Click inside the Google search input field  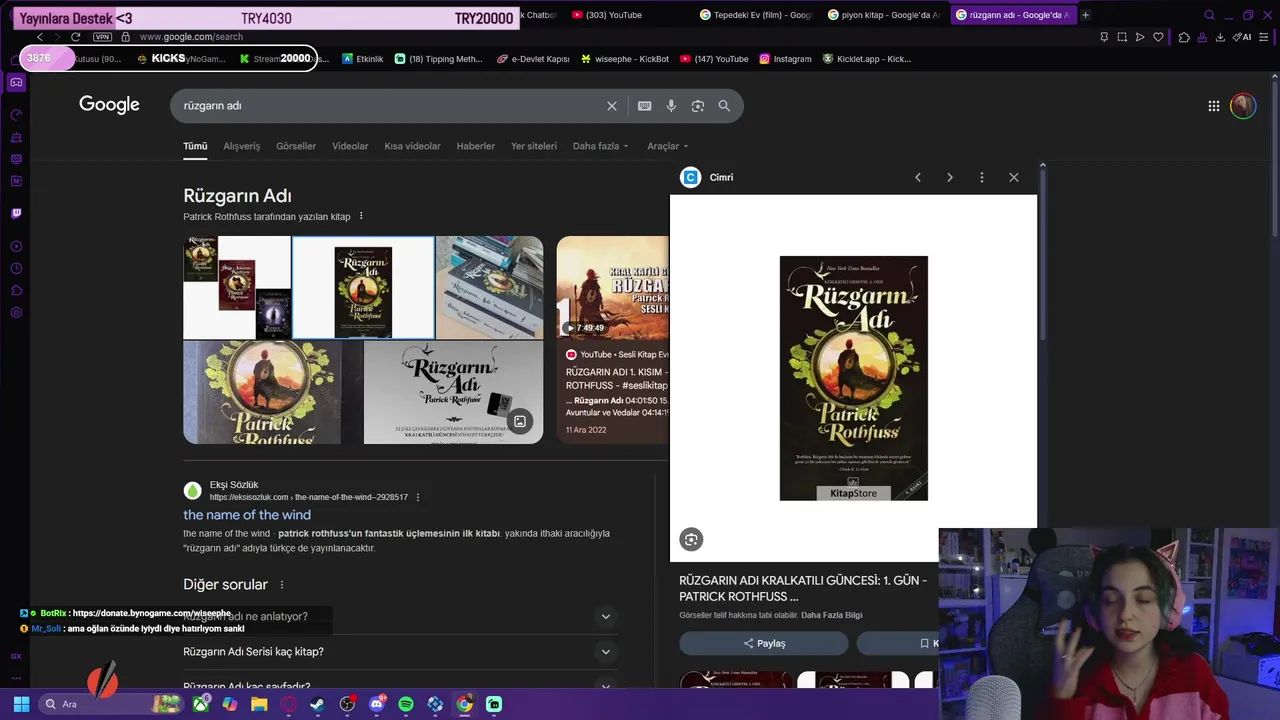390,106
